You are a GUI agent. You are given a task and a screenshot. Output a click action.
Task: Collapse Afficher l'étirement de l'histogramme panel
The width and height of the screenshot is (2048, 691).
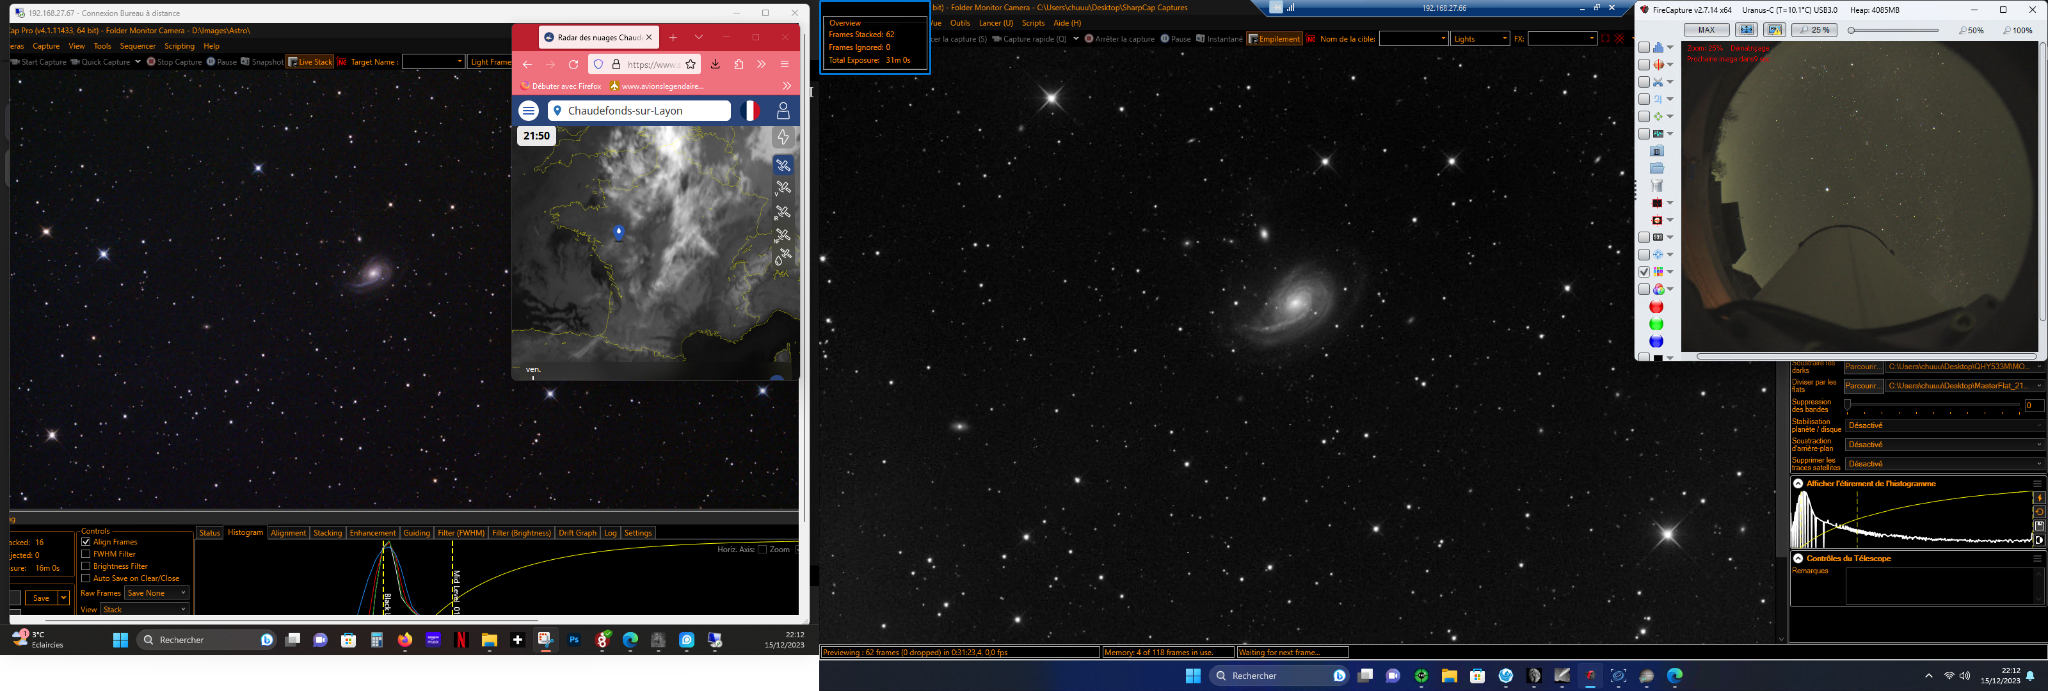(1798, 483)
